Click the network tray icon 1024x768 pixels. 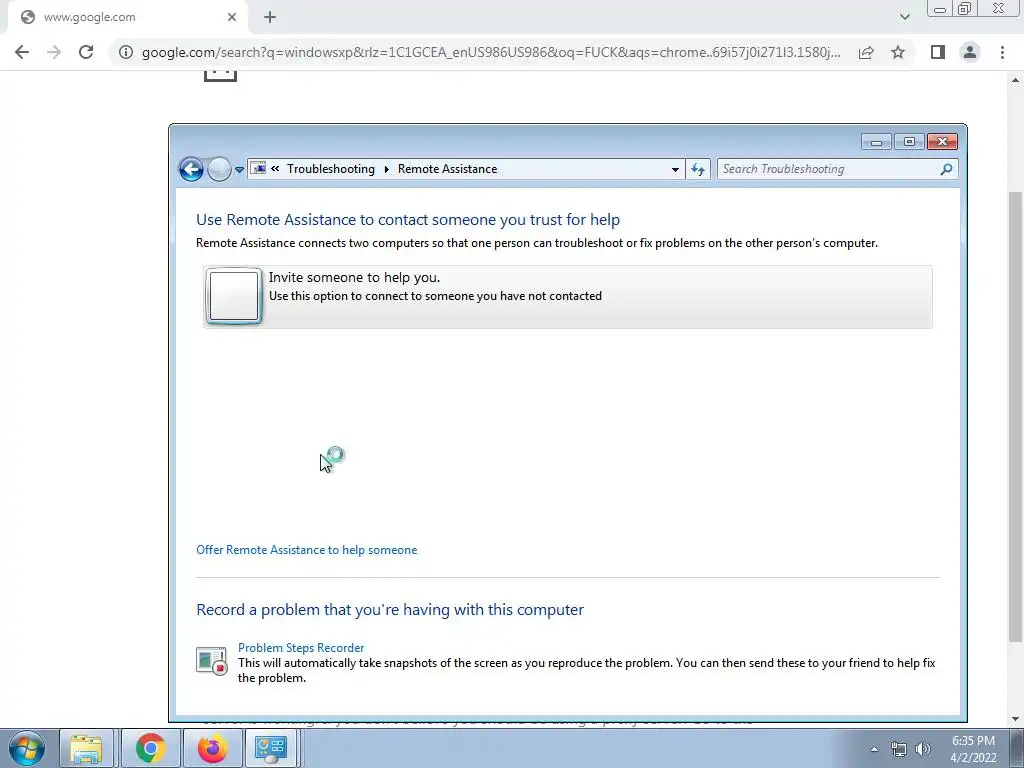(x=899, y=749)
